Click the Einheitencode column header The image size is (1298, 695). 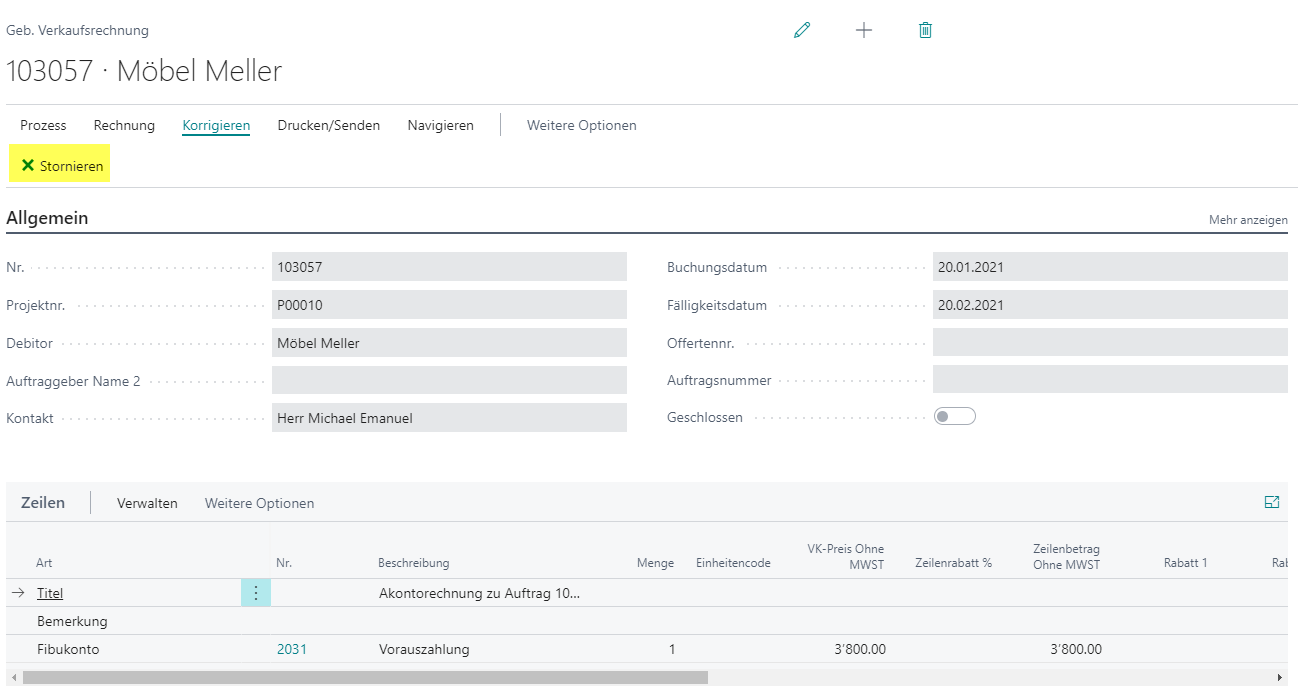click(x=733, y=563)
